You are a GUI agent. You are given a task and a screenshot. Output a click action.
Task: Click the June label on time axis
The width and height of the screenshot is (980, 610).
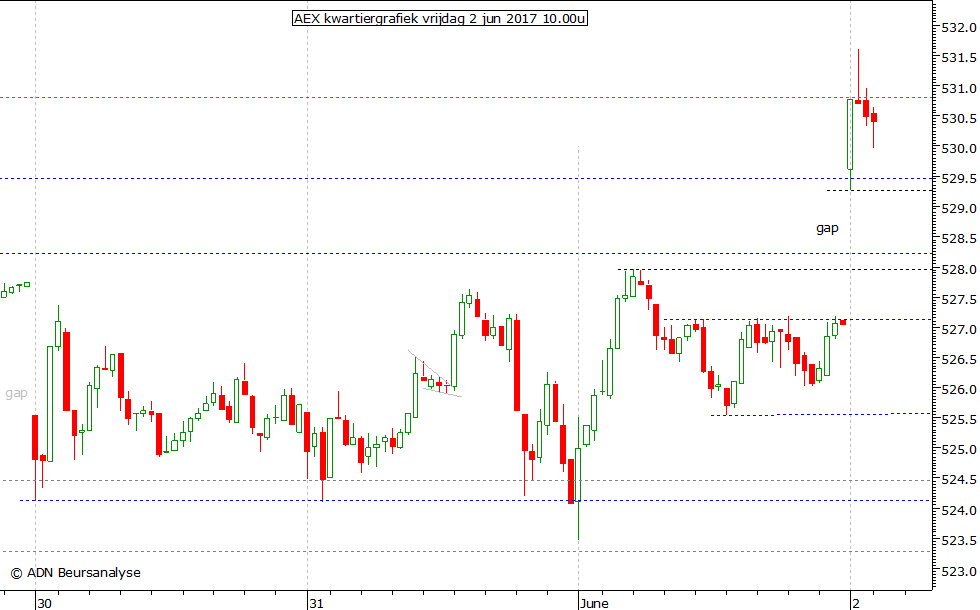point(594,603)
